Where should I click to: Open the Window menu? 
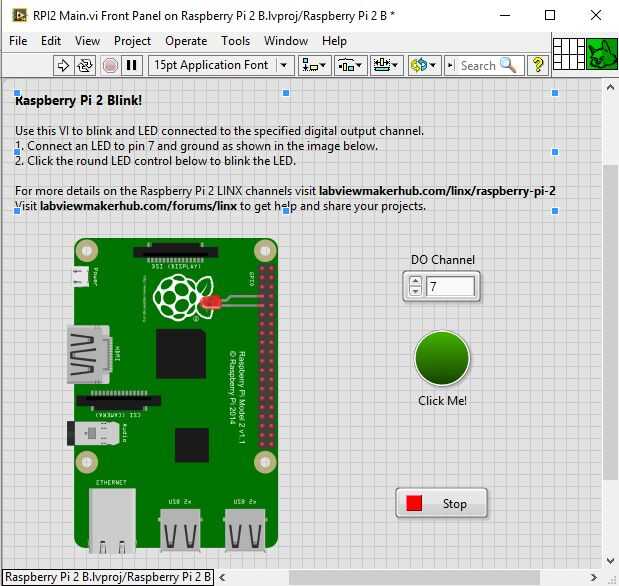click(286, 41)
